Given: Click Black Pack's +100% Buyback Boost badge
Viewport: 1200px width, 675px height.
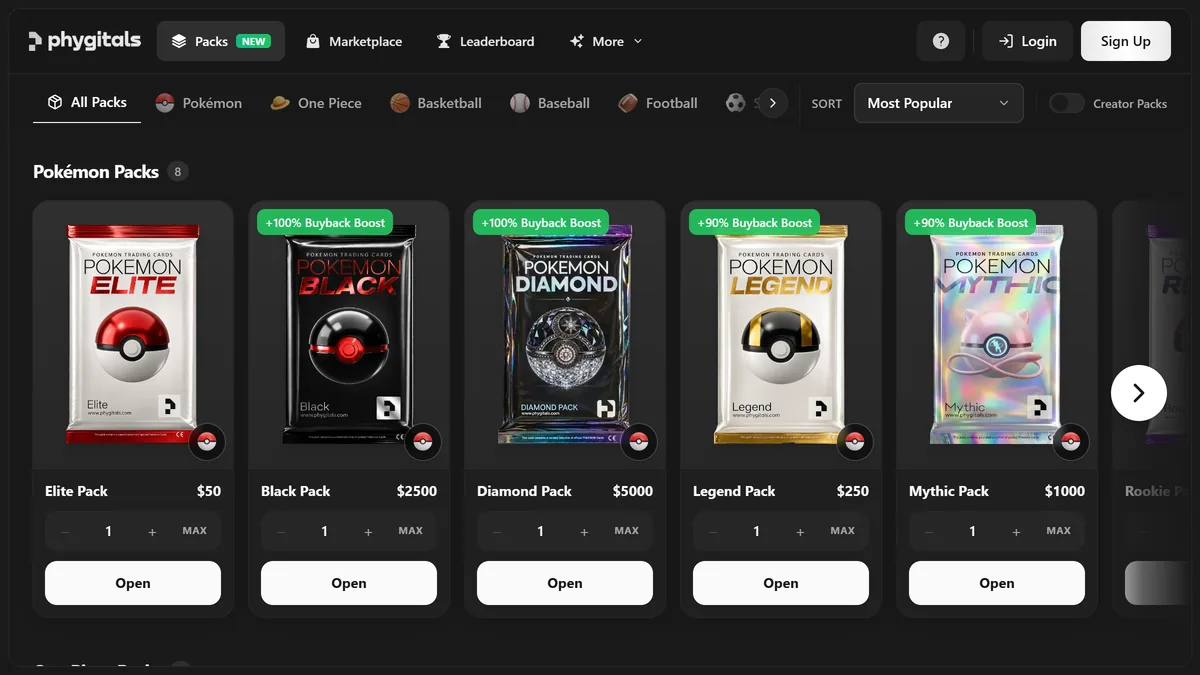Looking at the screenshot, I should point(325,222).
